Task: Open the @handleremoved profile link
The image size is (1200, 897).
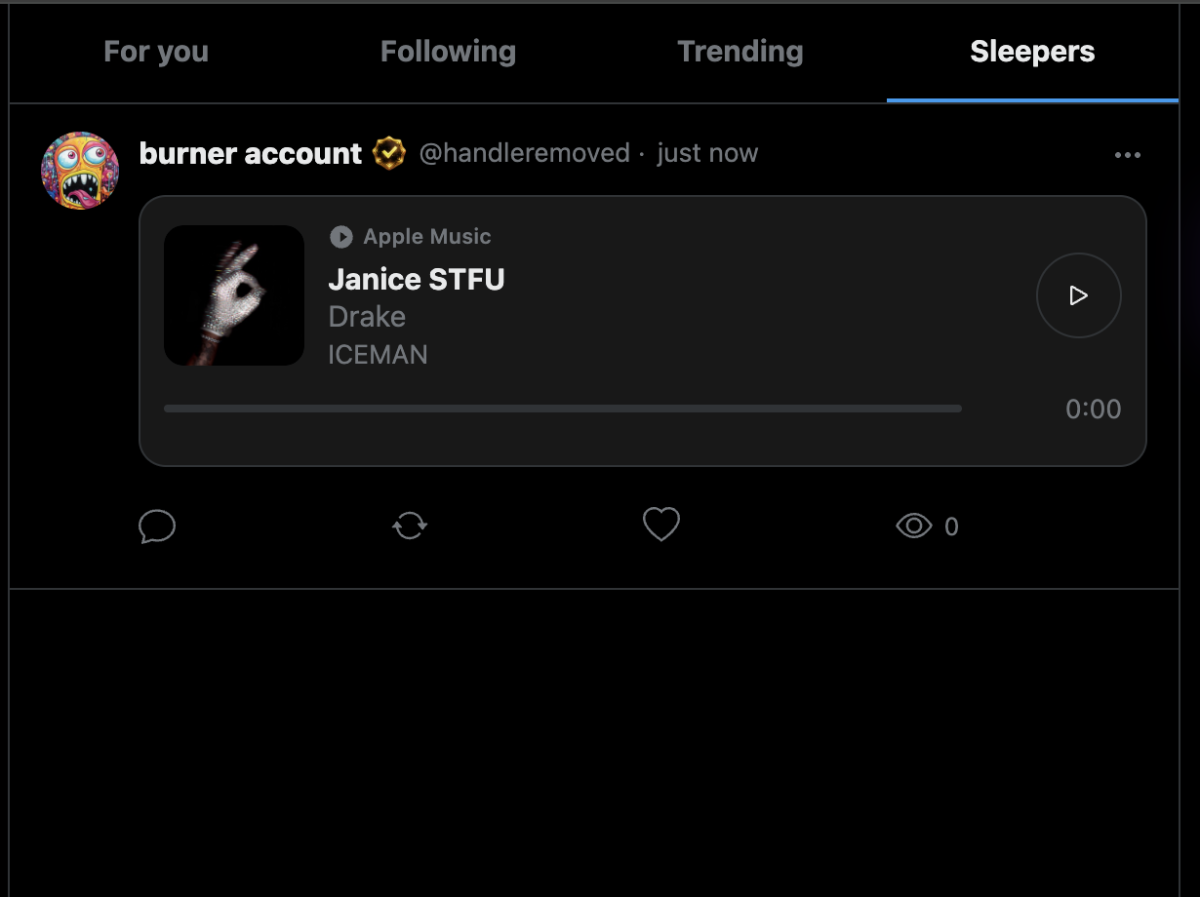Action: pos(524,153)
